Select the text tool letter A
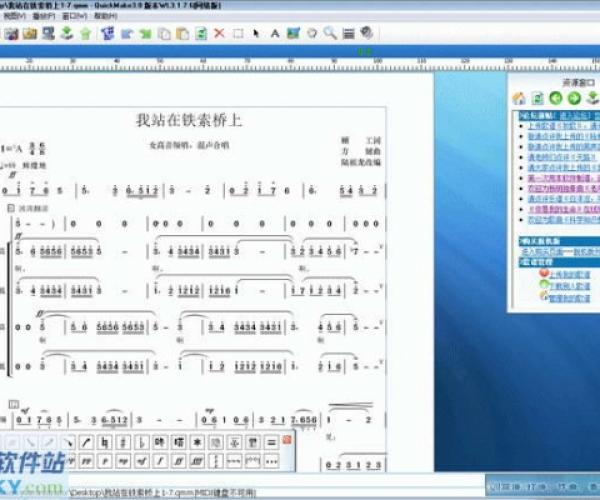600x500 pixels. point(275,34)
